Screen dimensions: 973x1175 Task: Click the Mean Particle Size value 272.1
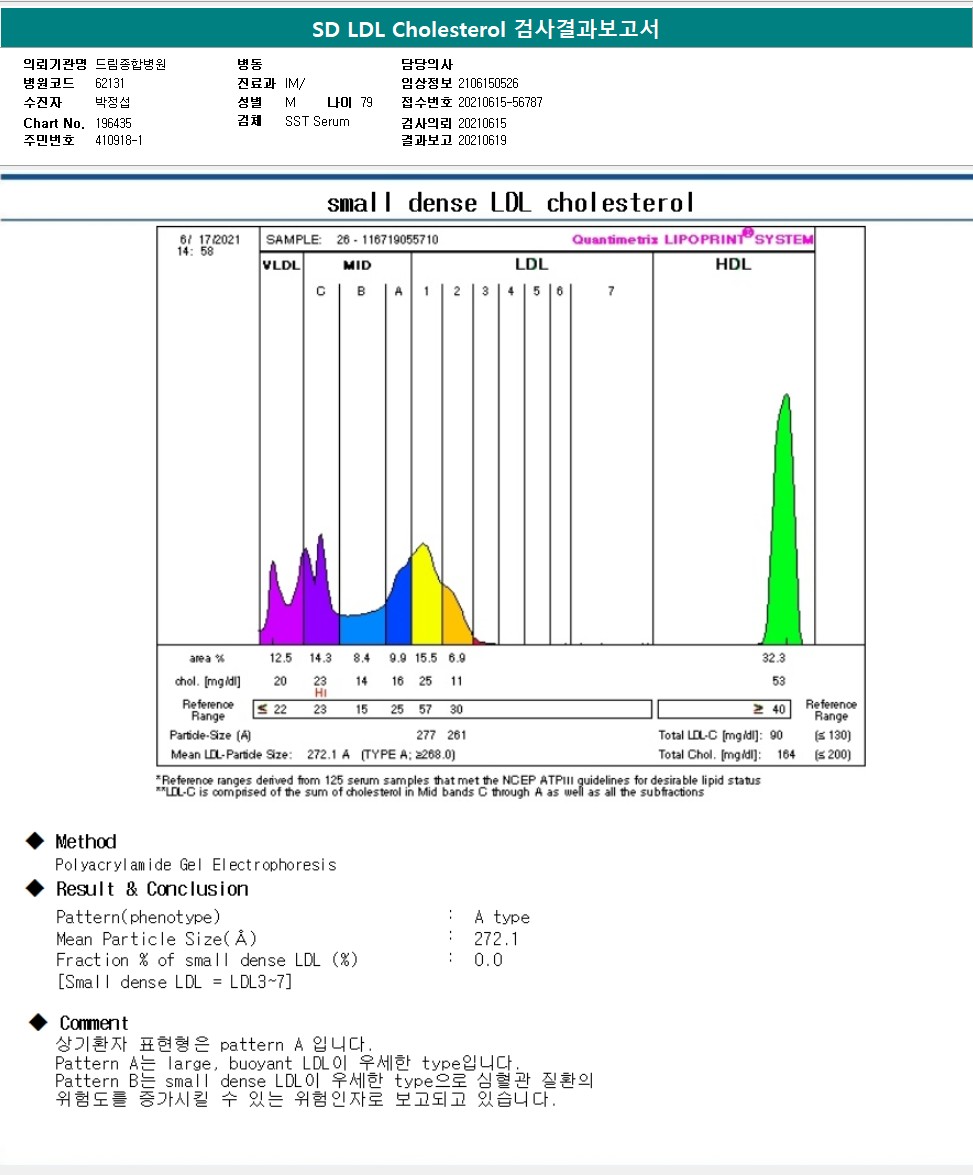tap(497, 939)
